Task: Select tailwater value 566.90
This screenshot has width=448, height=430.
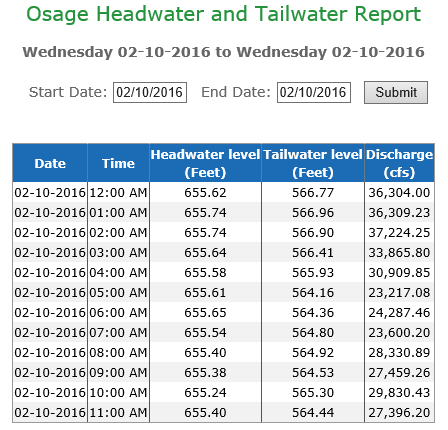Action: click(313, 232)
